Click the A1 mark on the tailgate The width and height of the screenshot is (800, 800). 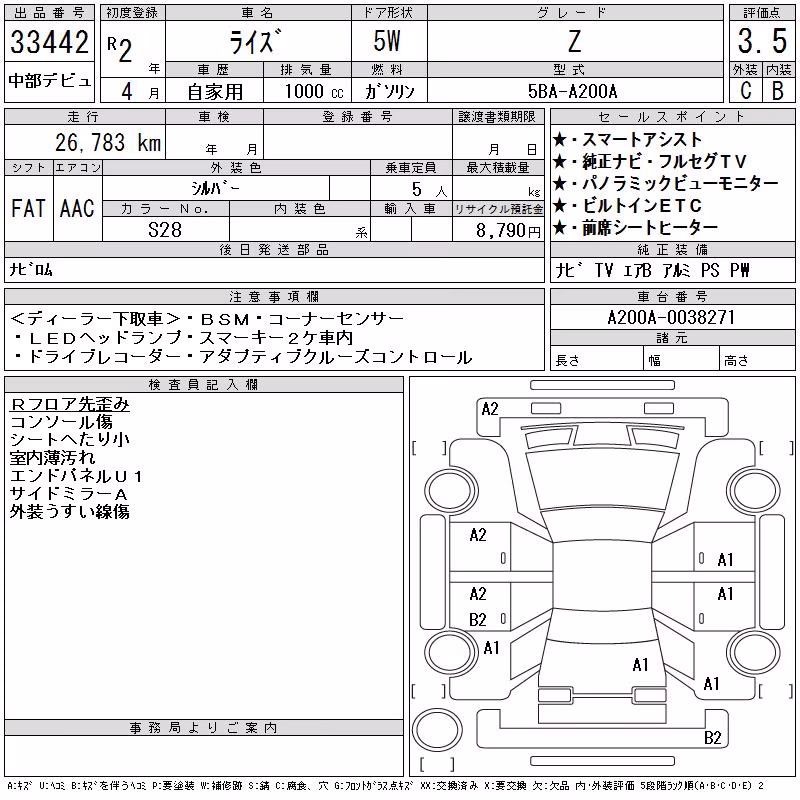pyautogui.click(x=640, y=664)
